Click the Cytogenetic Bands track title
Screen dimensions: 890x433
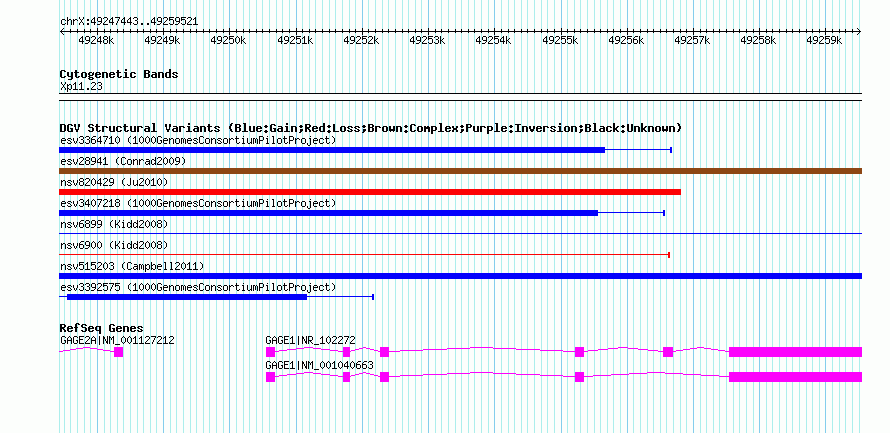(119, 74)
